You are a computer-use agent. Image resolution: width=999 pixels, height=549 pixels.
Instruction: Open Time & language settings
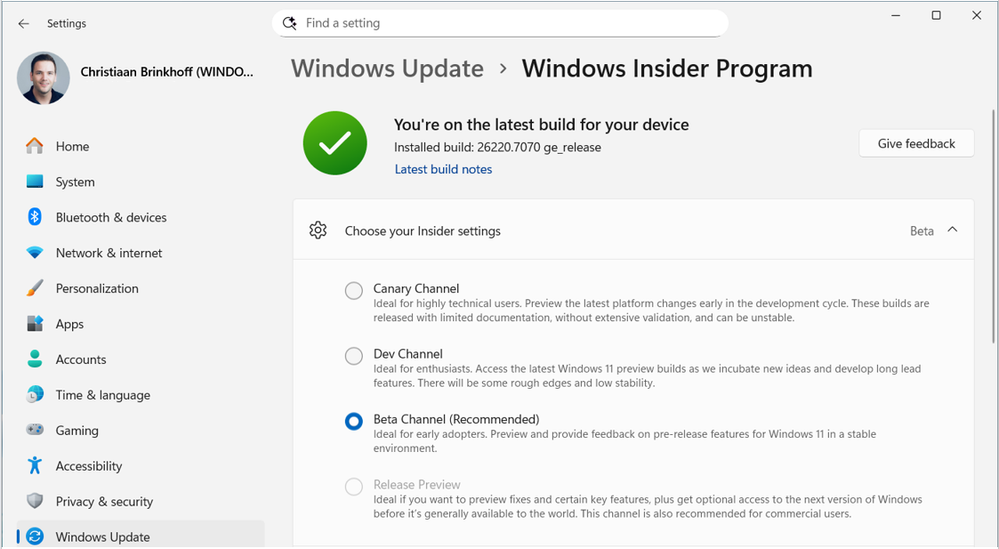(x=140, y=395)
